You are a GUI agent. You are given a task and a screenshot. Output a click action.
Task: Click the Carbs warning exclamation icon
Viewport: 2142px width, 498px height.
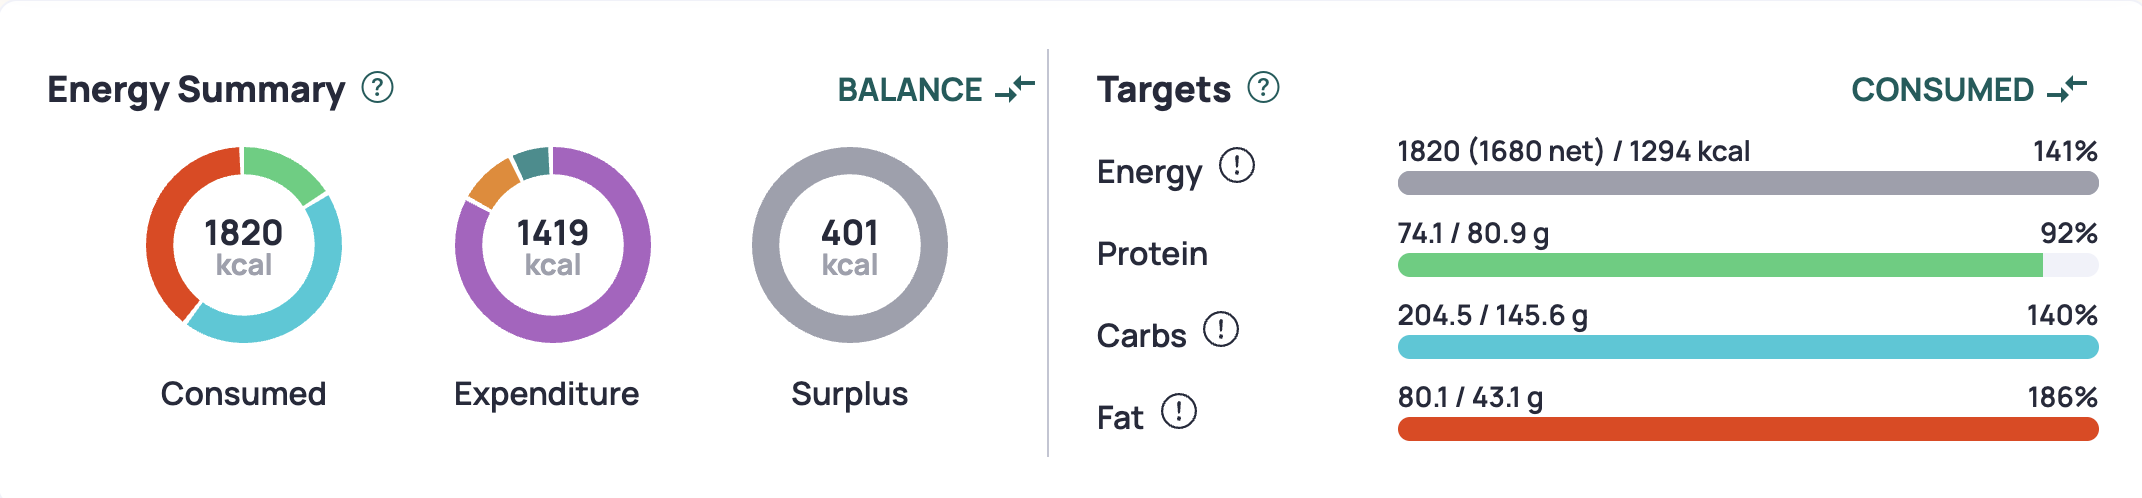click(1221, 329)
